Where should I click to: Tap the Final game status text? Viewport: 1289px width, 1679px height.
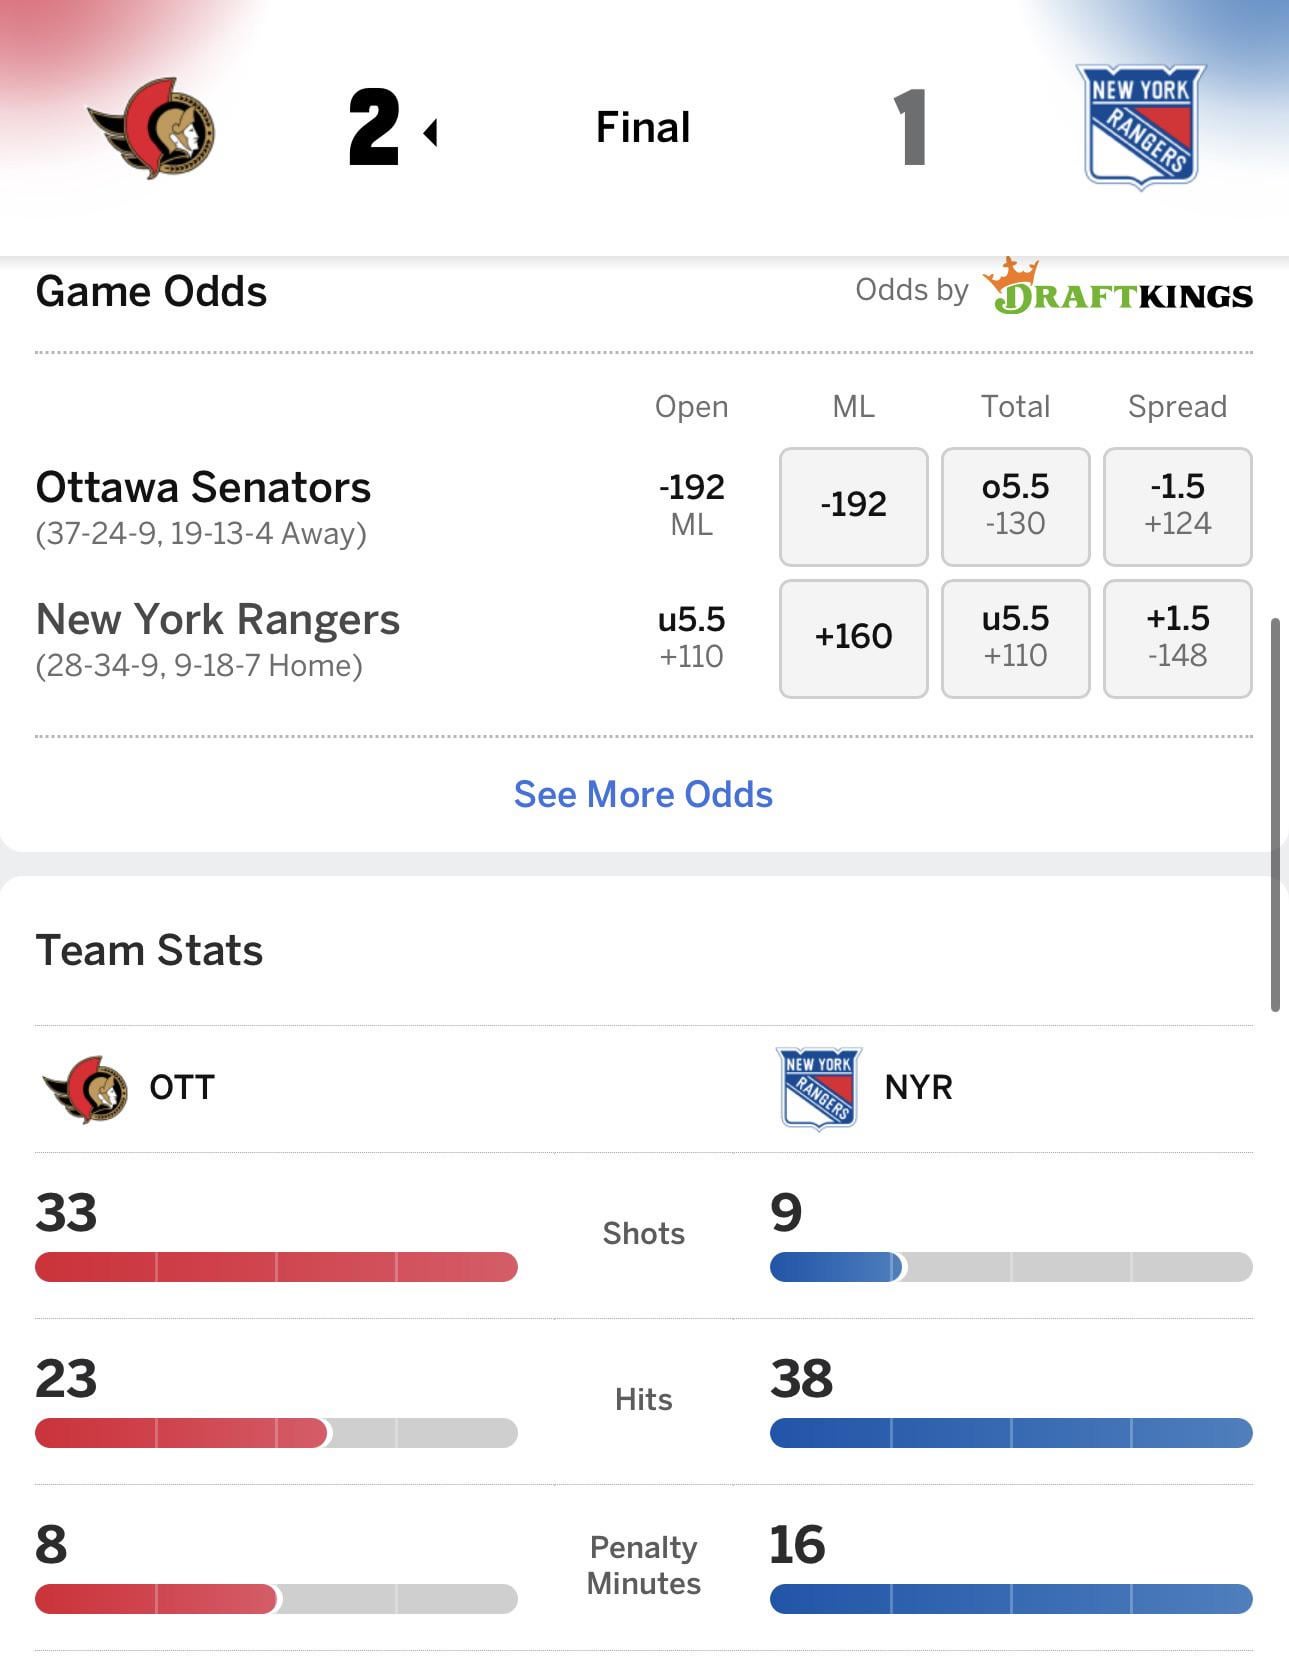click(x=643, y=128)
